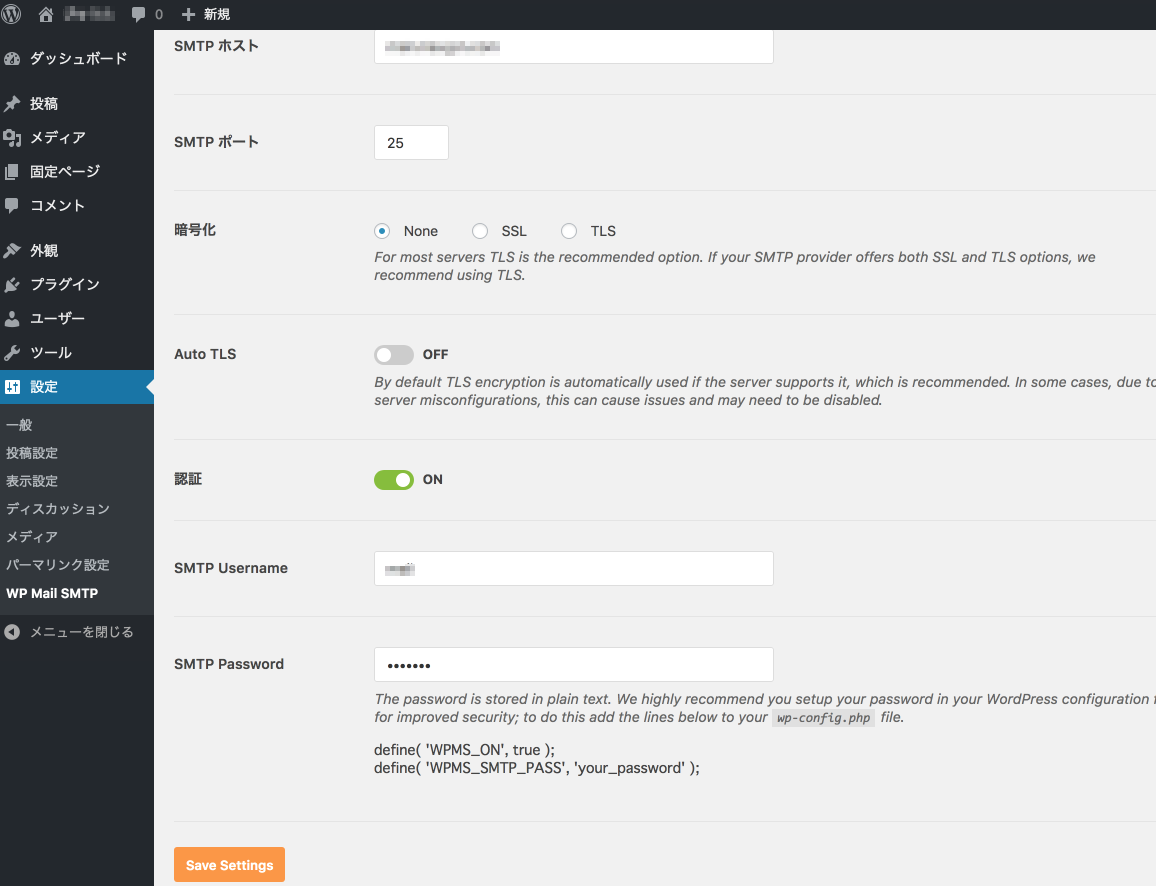The width and height of the screenshot is (1156, 886).
Task: Open ユーザー menu
Action: point(77,318)
